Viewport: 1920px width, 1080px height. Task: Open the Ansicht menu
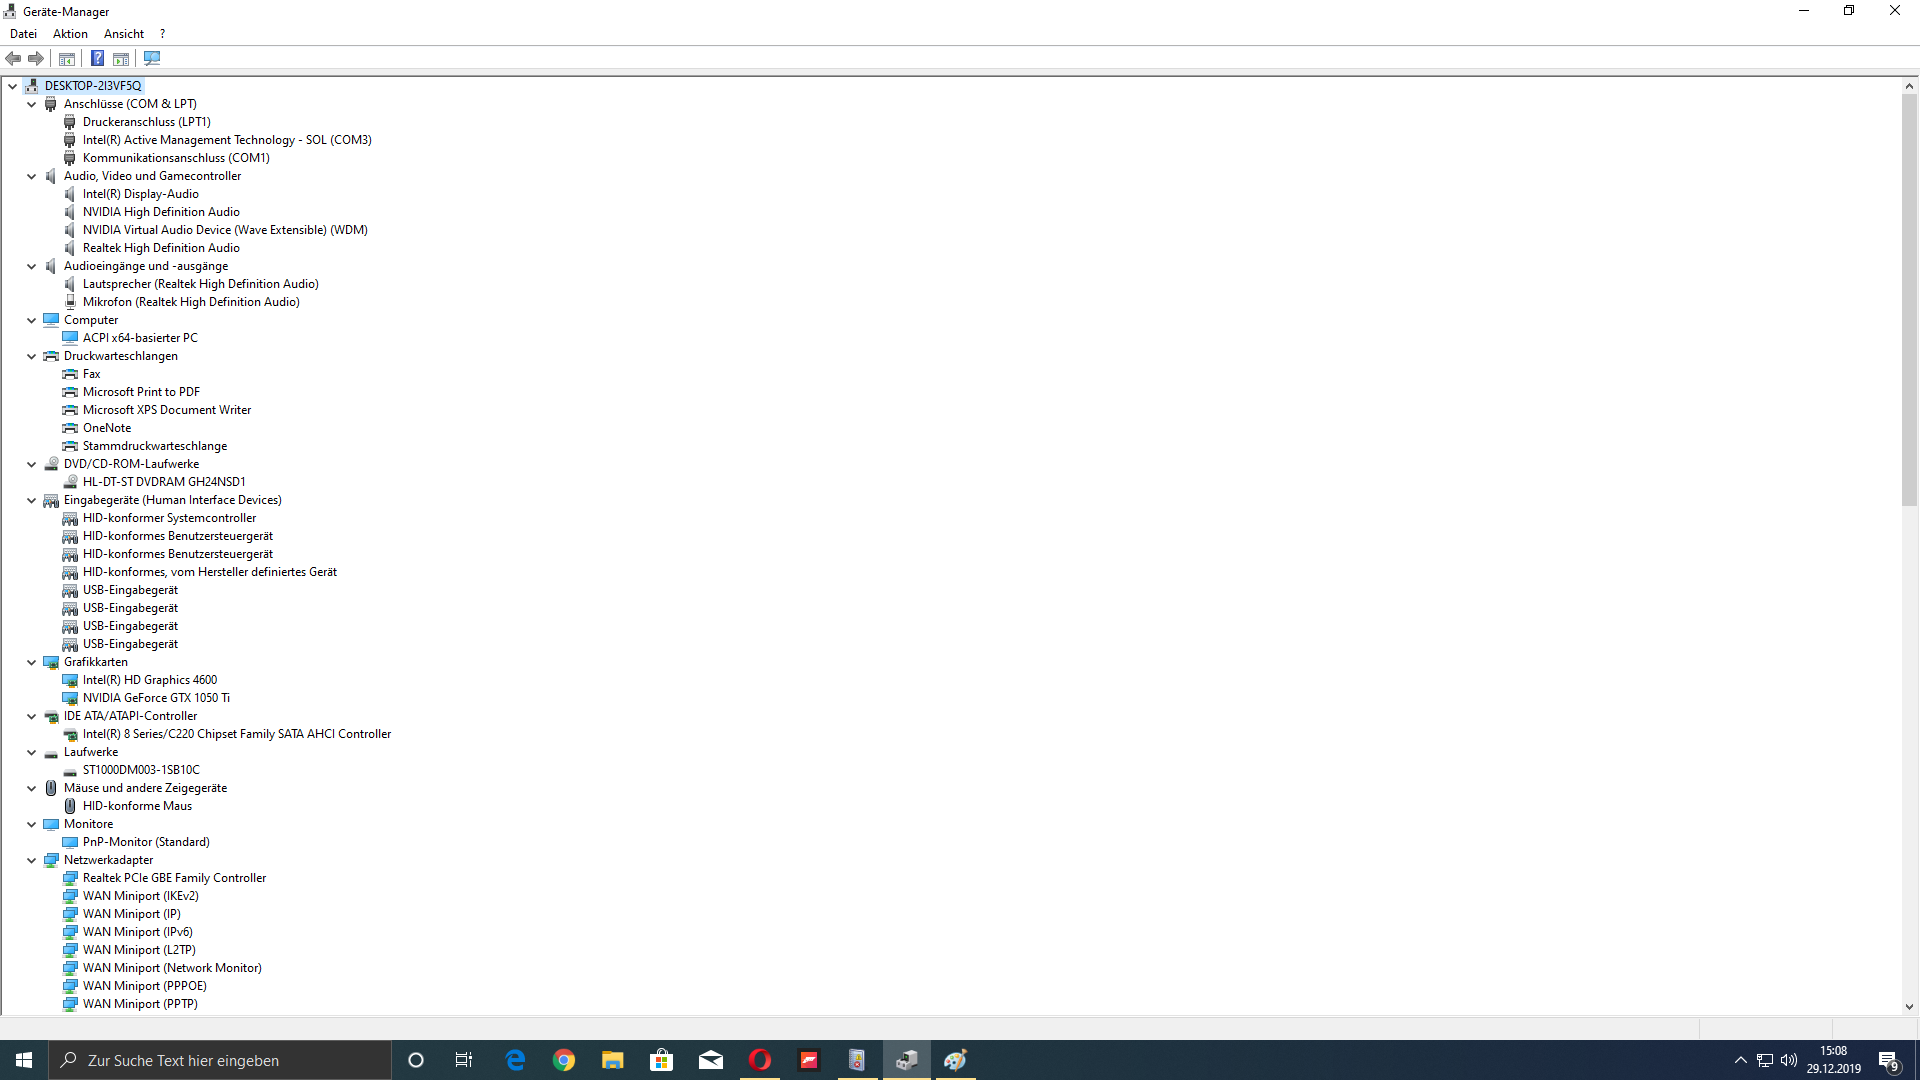tap(124, 33)
